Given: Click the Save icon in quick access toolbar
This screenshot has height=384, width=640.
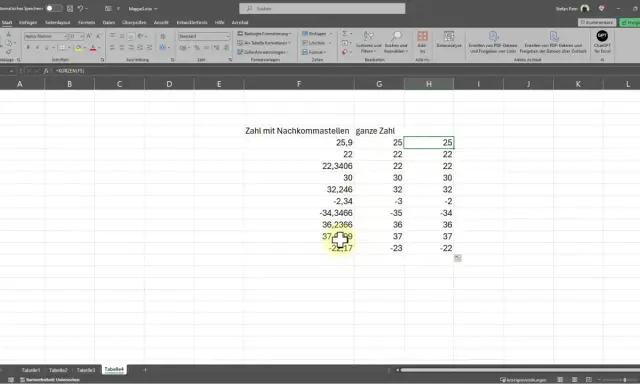Looking at the screenshot, I should pyautogui.click(x=70, y=8).
